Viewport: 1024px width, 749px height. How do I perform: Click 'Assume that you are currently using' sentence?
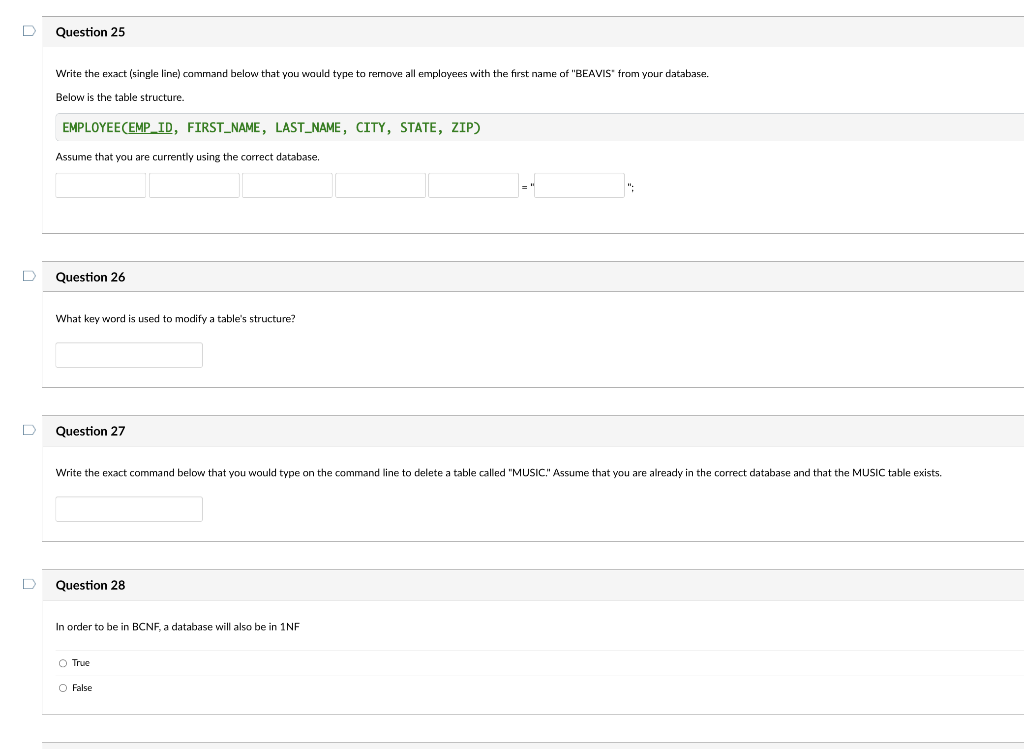pyautogui.click(x=187, y=157)
